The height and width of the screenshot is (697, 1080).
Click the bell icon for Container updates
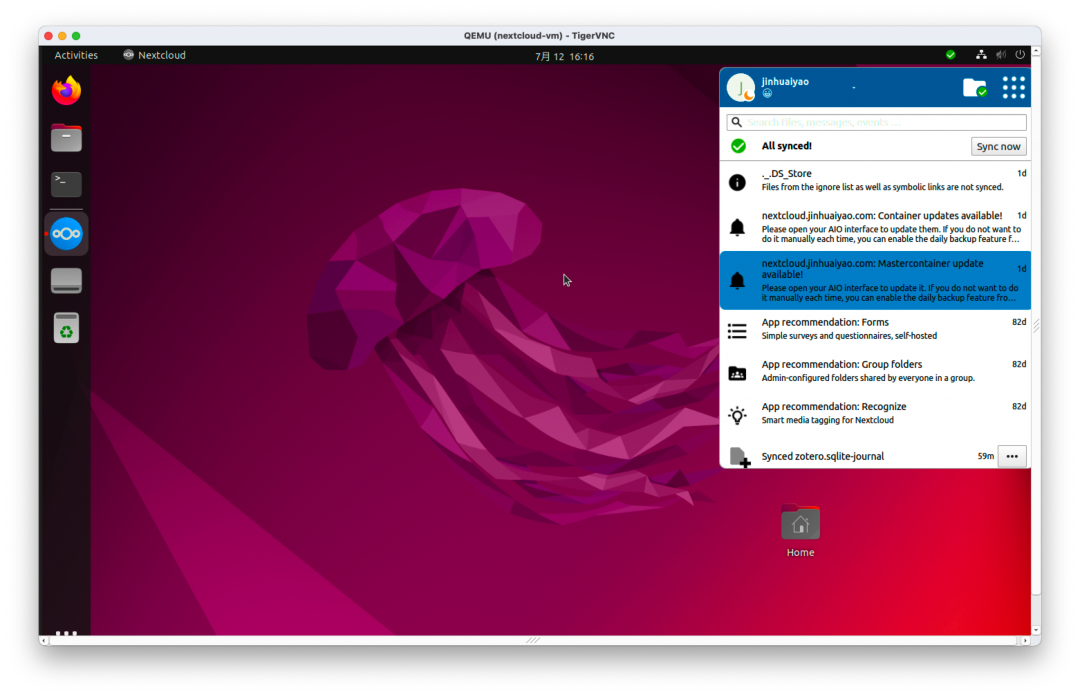click(x=737, y=228)
